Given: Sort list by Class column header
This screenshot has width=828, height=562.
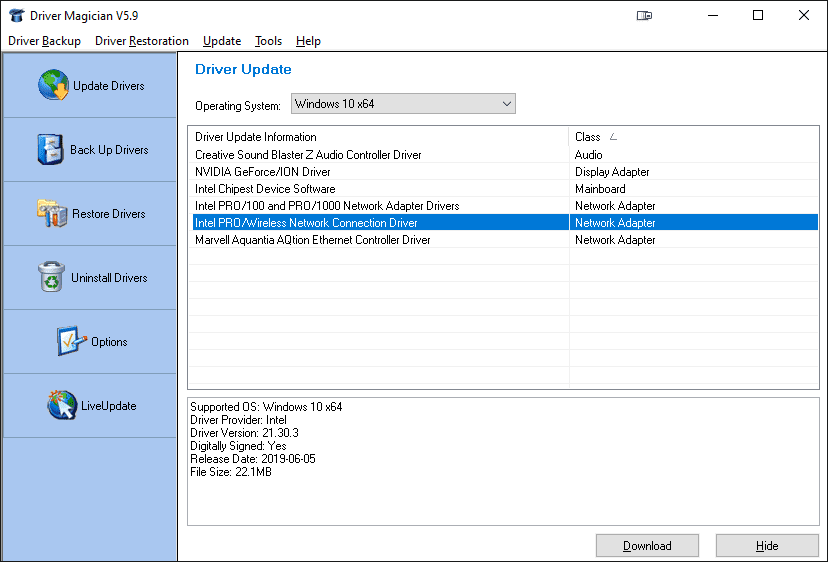Looking at the screenshot, I should click(x=693, y=137).
